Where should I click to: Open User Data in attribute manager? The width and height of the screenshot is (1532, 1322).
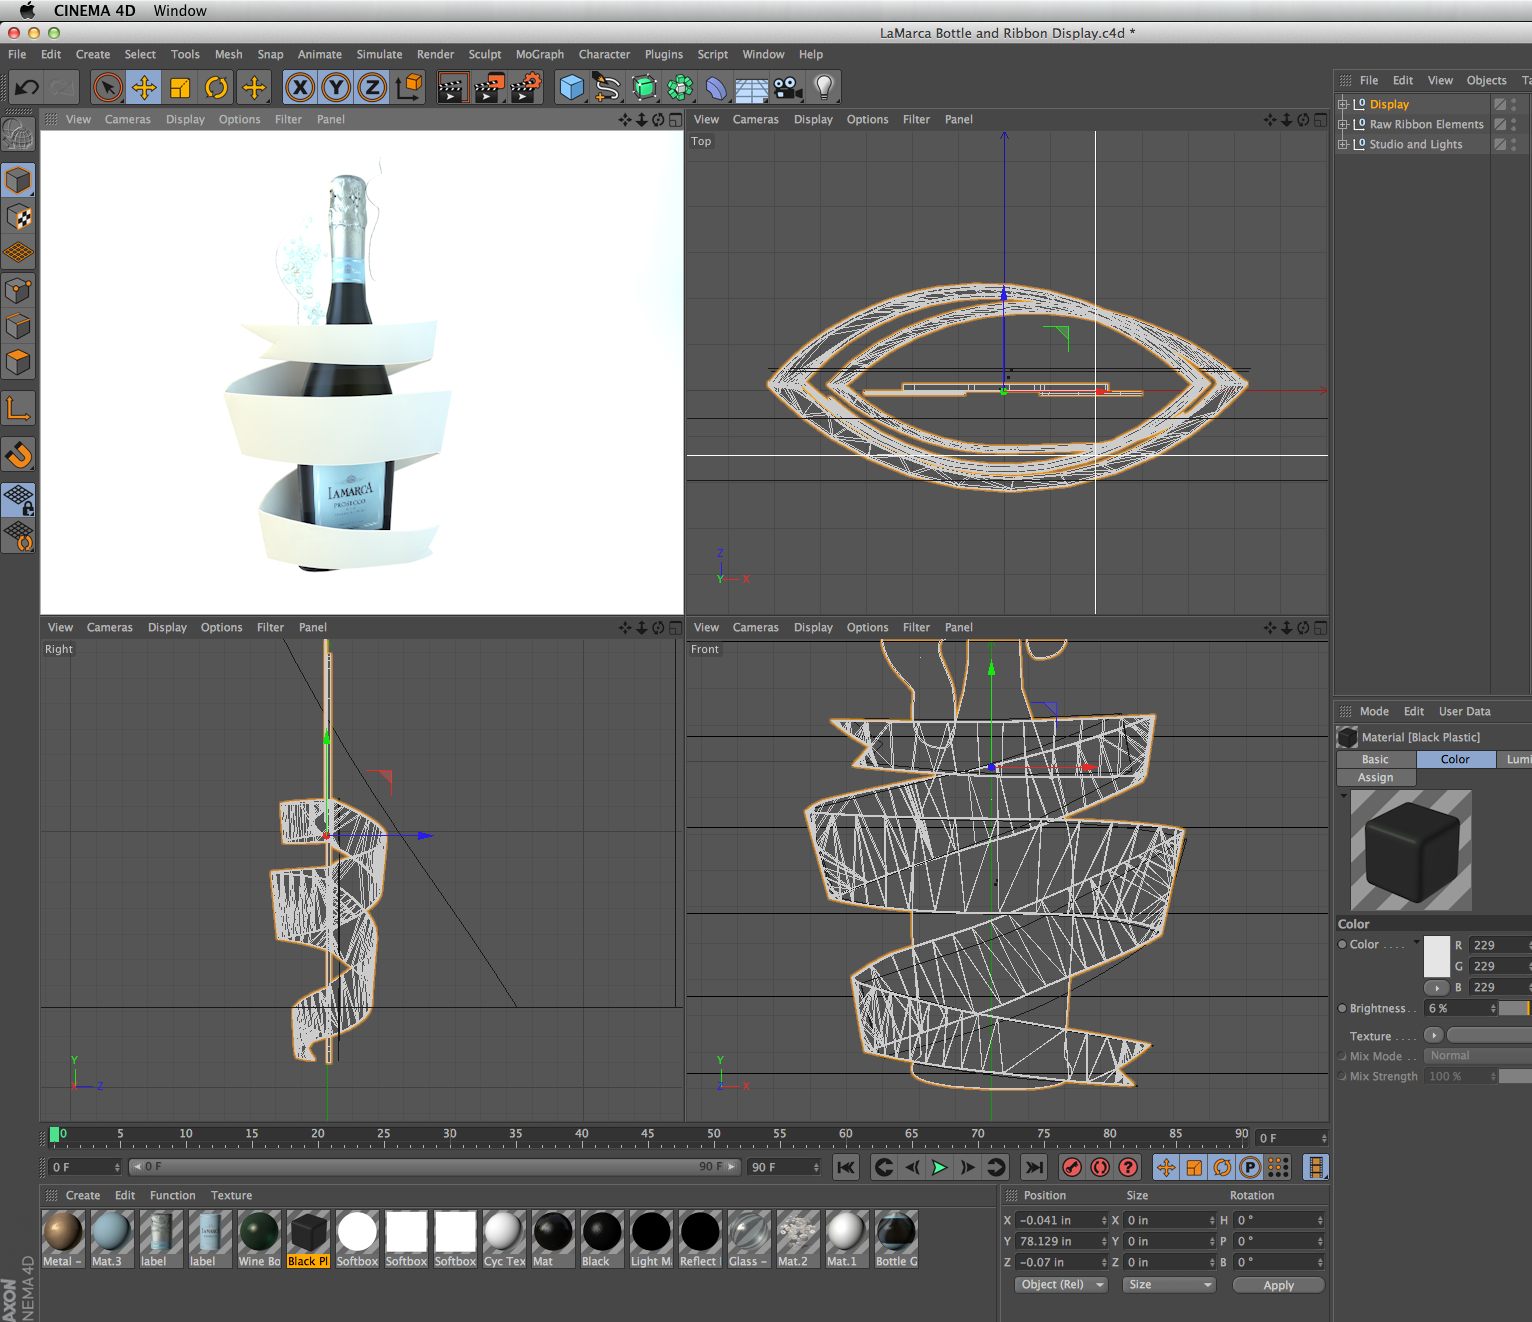pyautogui.click(x=1464, y=712)
